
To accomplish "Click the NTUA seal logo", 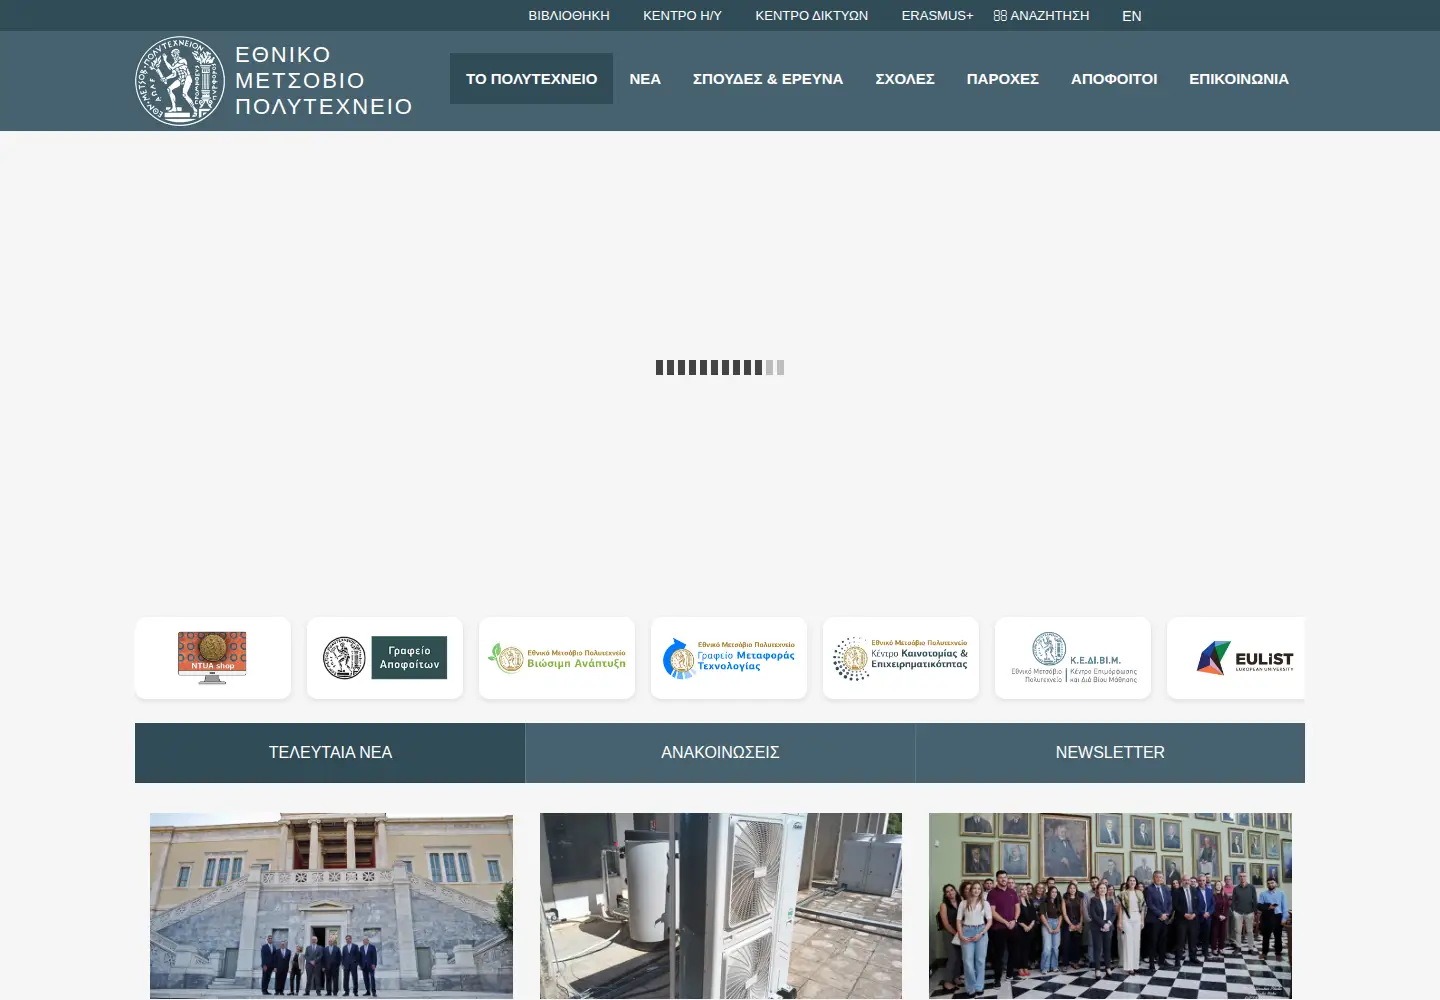I will click(180, 81).
